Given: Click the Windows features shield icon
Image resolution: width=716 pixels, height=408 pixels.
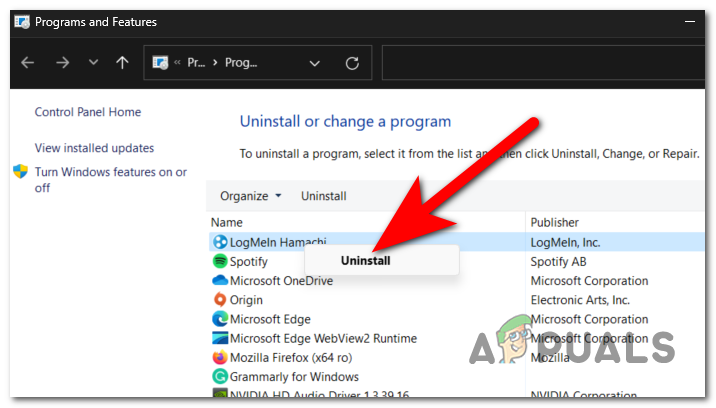Looking at the screenshot, I should pos(21,171).
